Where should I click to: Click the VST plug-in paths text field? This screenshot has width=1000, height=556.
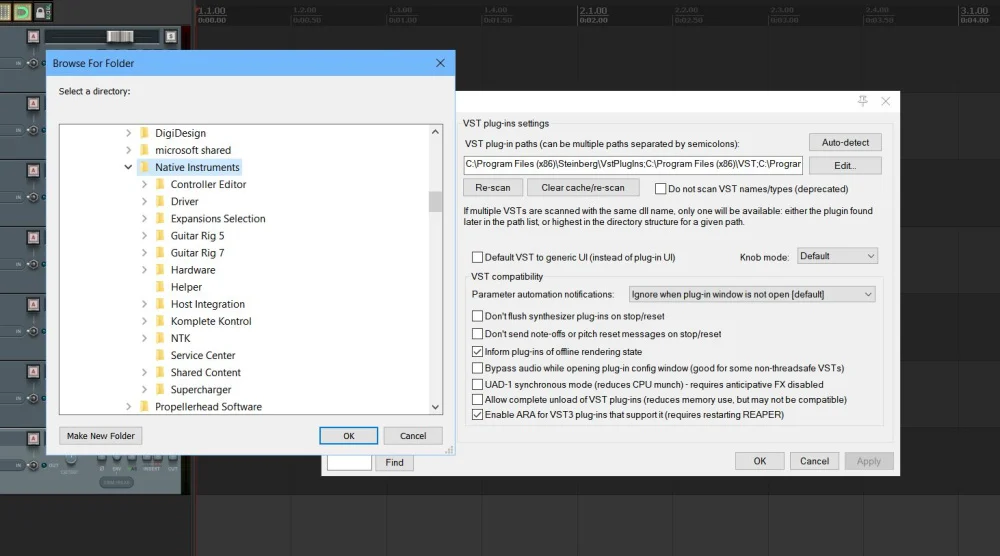[633, 165]
